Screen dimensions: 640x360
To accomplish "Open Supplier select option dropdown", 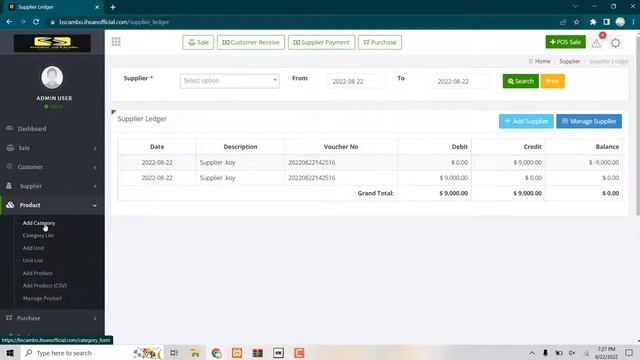I will (230, 81).
